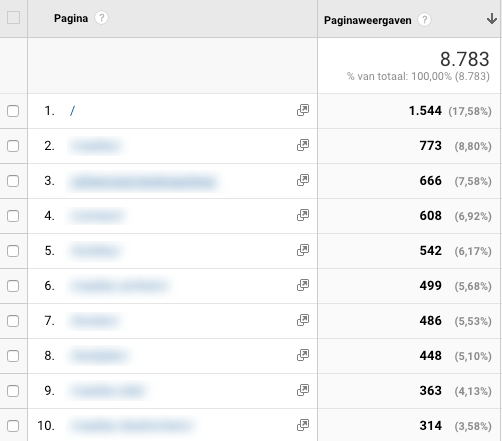
Task: Open row 8 page in new window icon
Action: (303, 355)
